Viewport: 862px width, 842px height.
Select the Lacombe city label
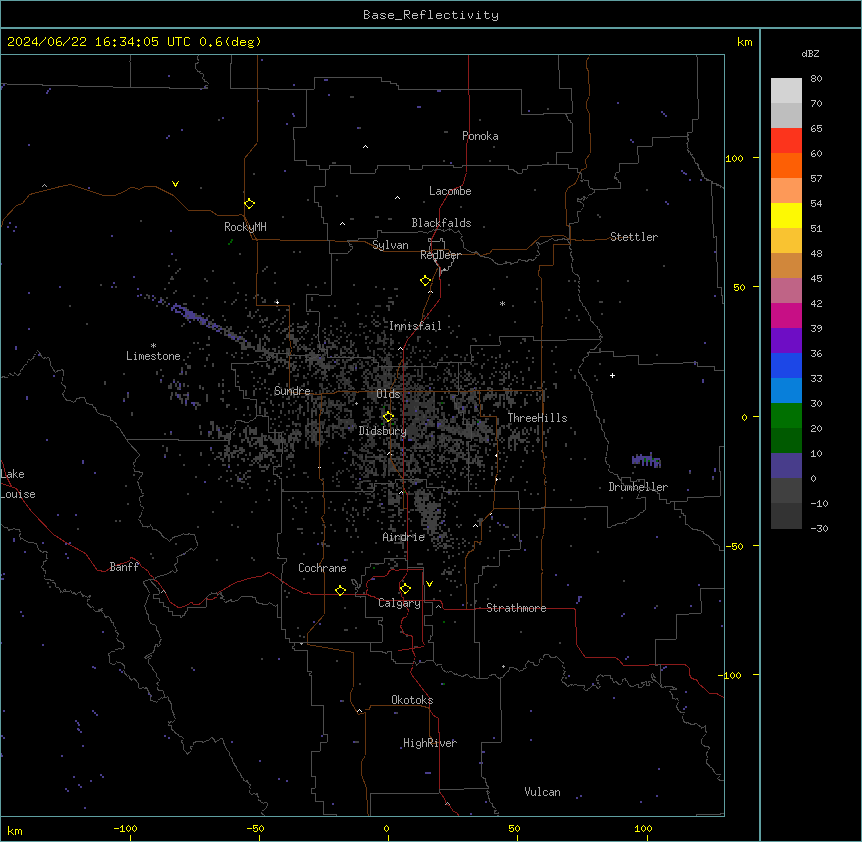point(450,191)
